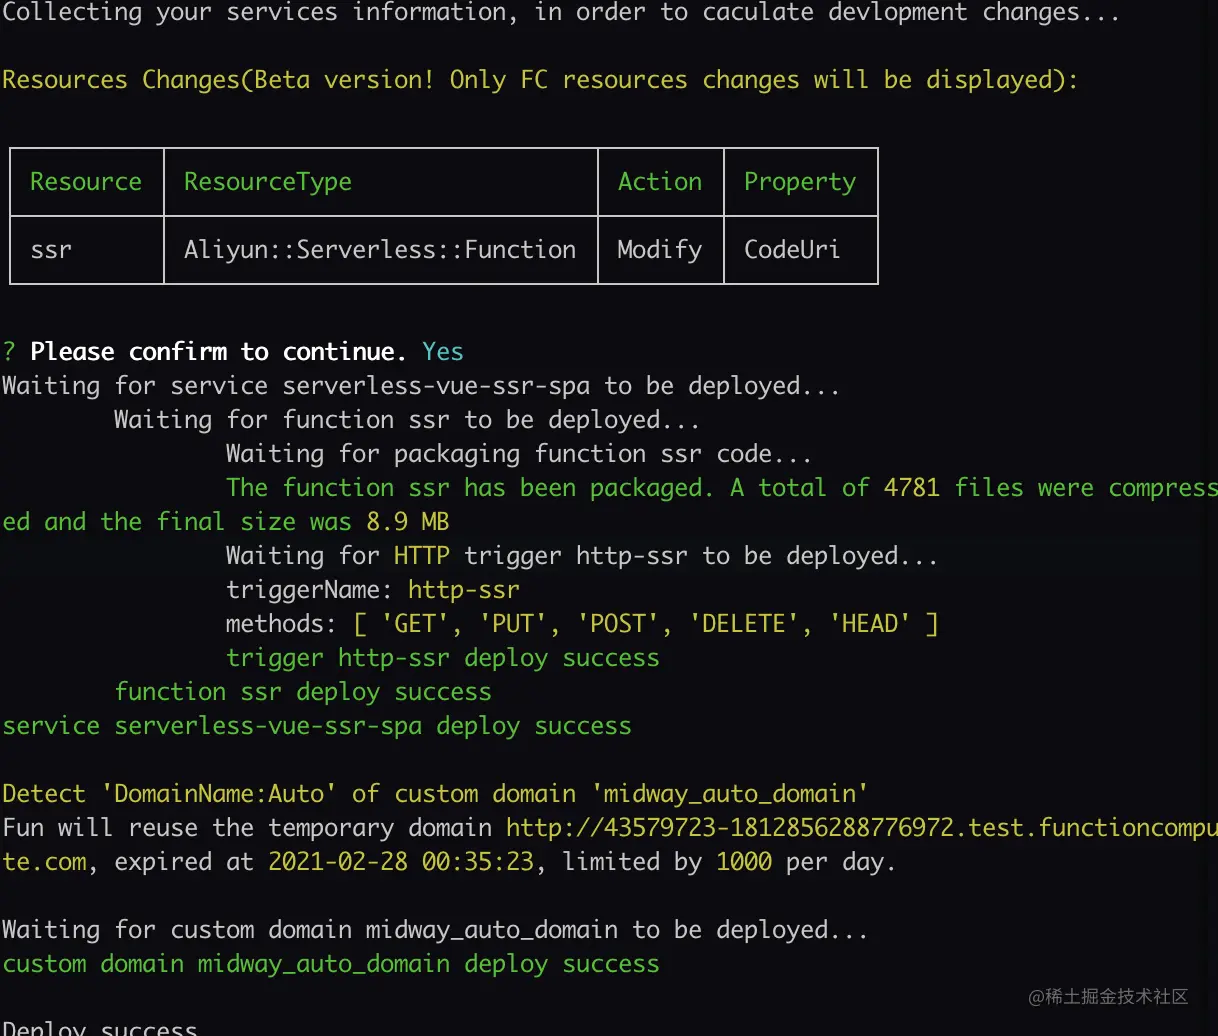
Task: Click 'GET' in the methods list
Action: coord(415,624)
